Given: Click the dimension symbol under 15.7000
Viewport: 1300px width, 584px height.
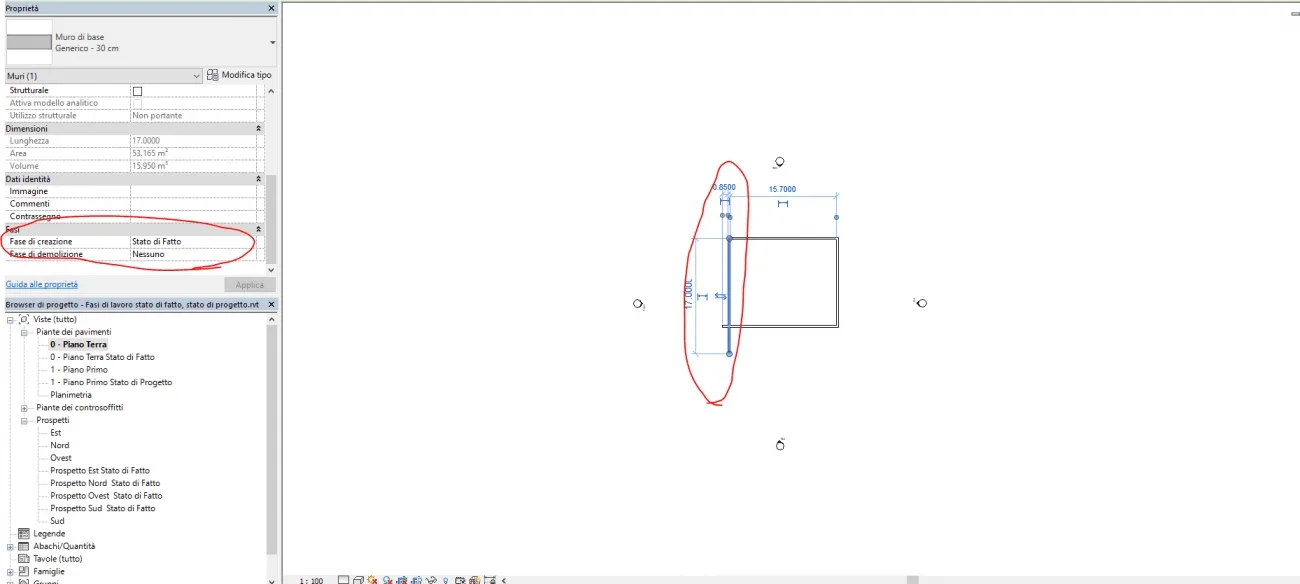Looking at the screenshot, I should click(x=782, y=203).
